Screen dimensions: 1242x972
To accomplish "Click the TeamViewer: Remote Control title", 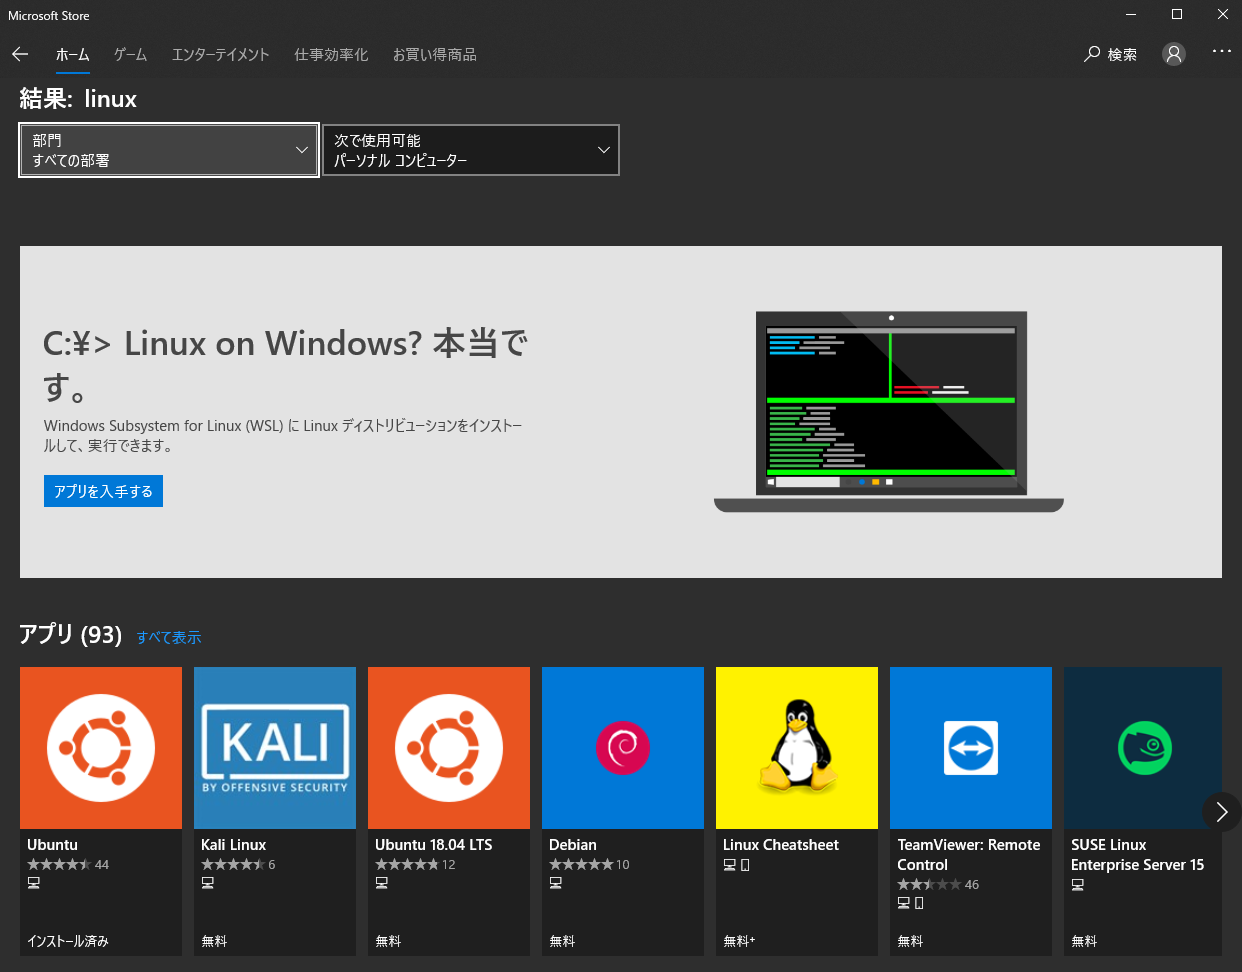I will [x=969, y=855].
